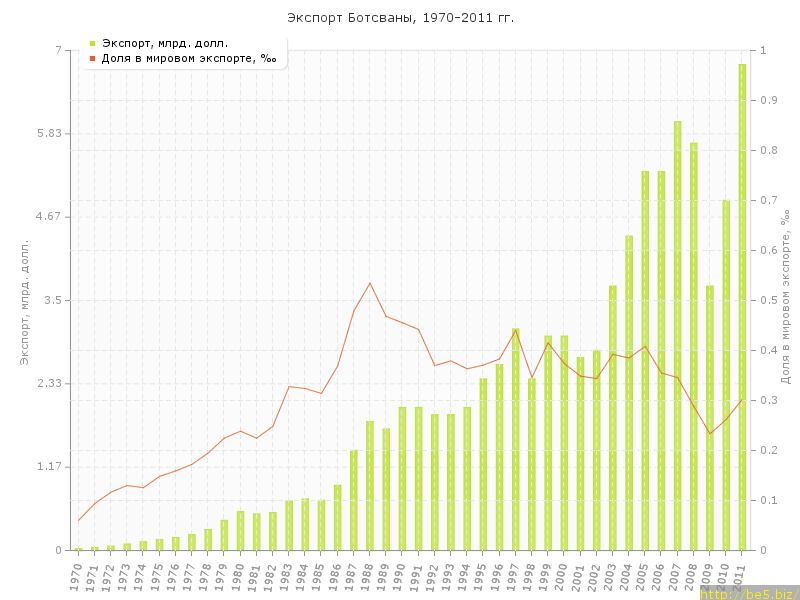The height and width of the screenshot is (600, 800).
Task: Click the 5.83 value on left axis
Action: [47, 134]
